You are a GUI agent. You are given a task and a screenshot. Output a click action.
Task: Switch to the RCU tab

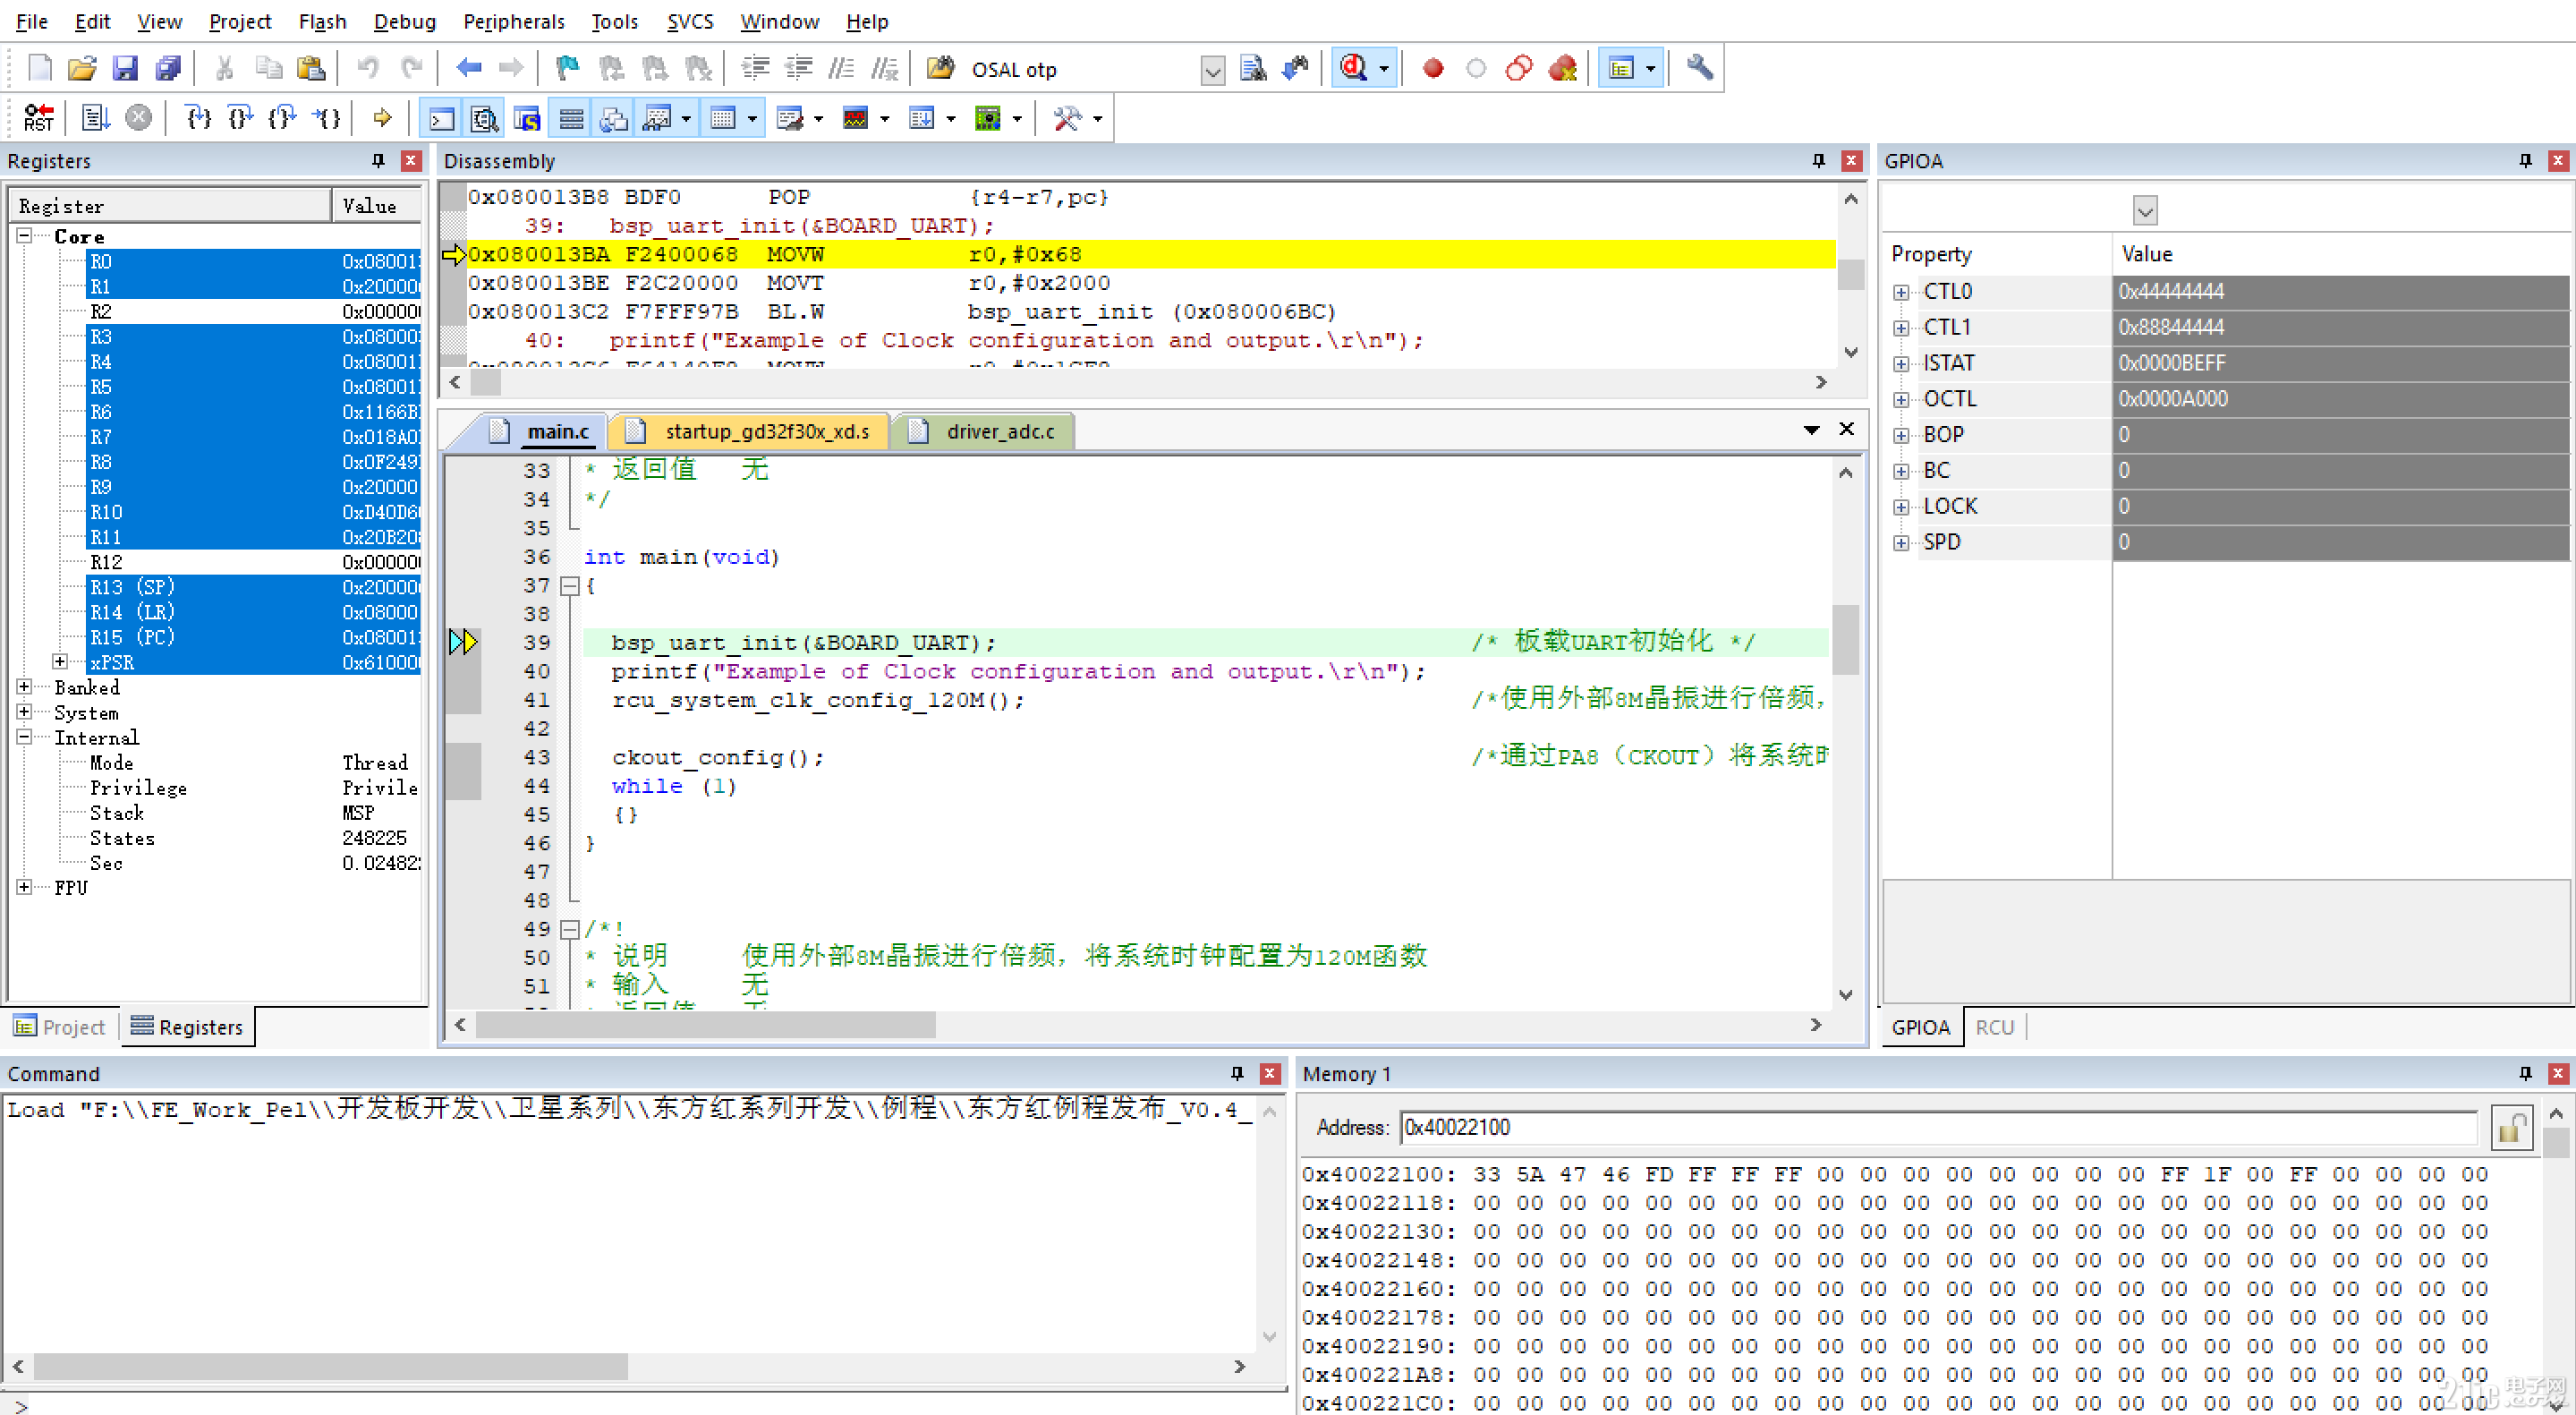1994,1027
